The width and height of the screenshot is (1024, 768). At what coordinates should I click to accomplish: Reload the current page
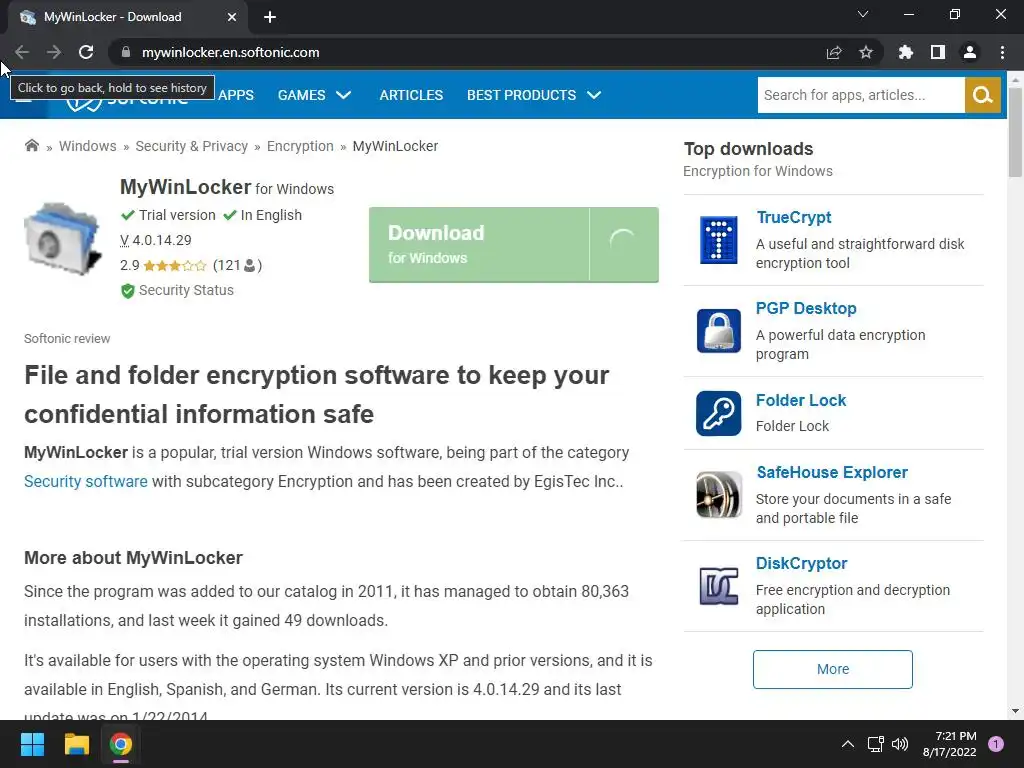[86, 52]
